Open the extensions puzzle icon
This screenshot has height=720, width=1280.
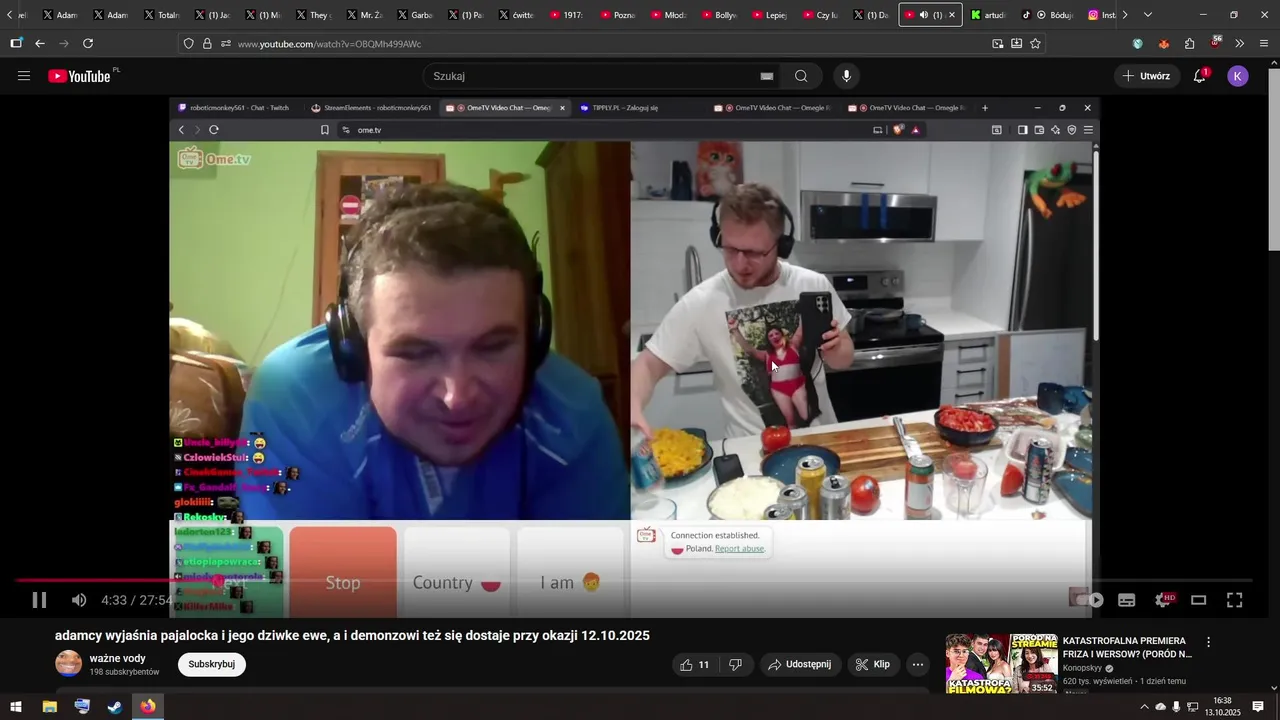1190,44
